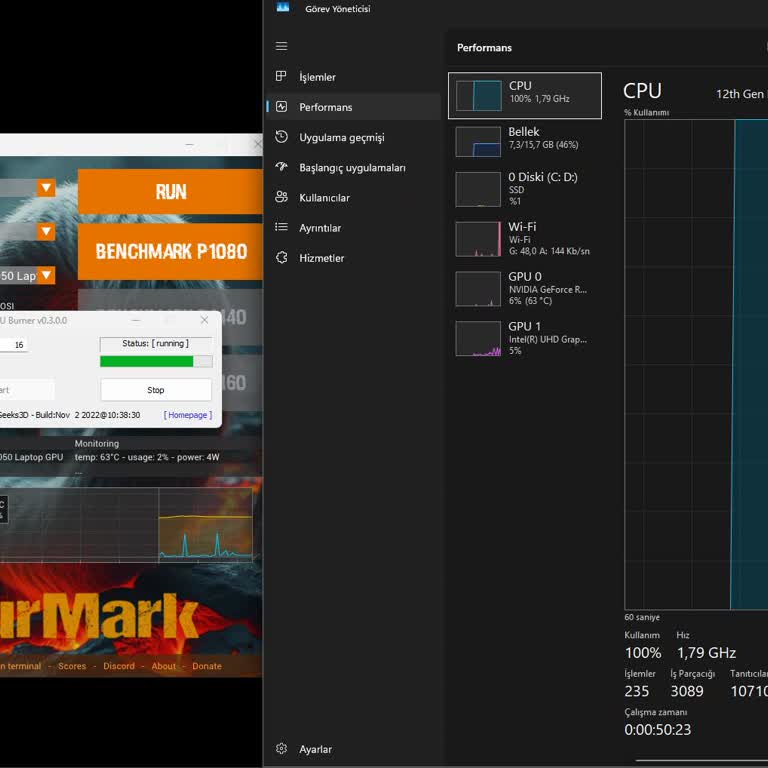The height and width of the screenshot is (768, 768).
Task: Open Uygulama geçmişi history icon
Action: click(281, 137)
